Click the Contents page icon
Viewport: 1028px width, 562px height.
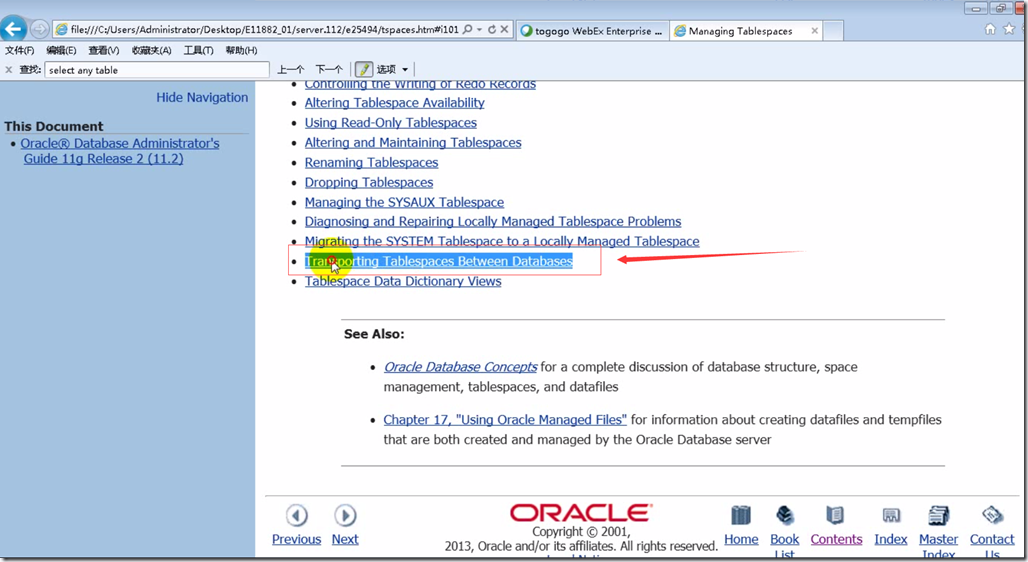(x=835, y=515)
